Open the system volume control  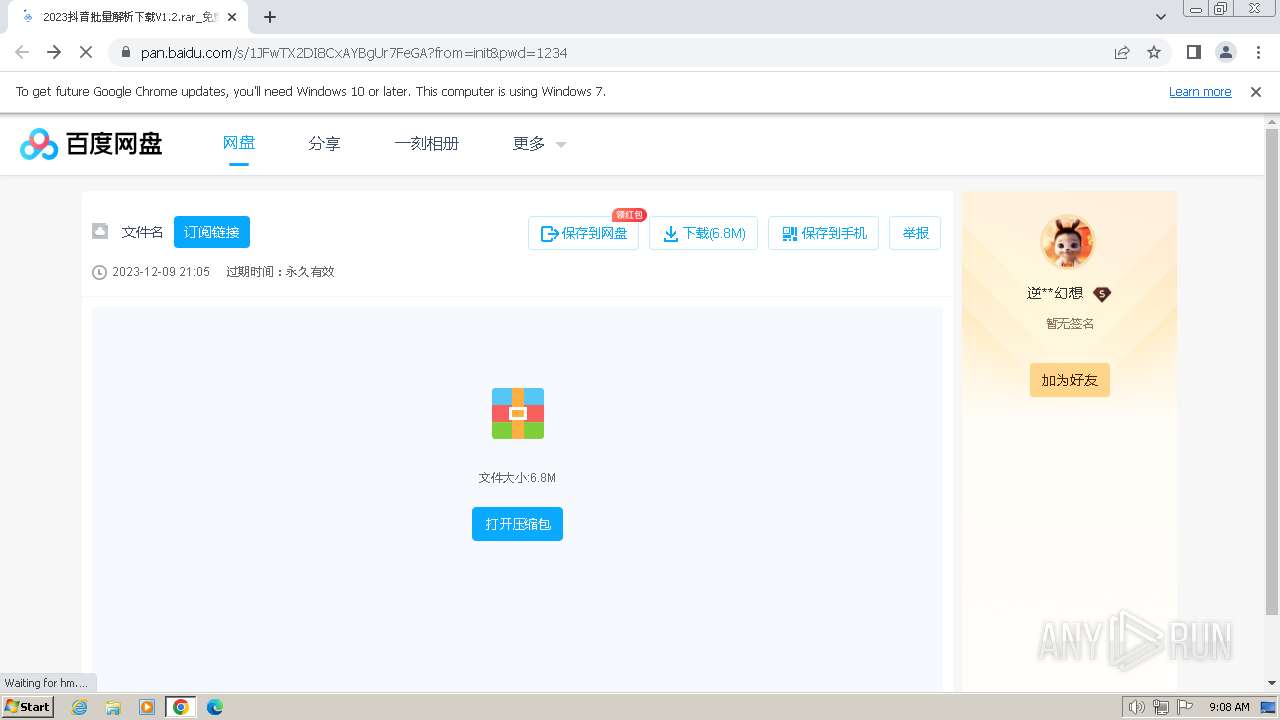pos(1137,707)
